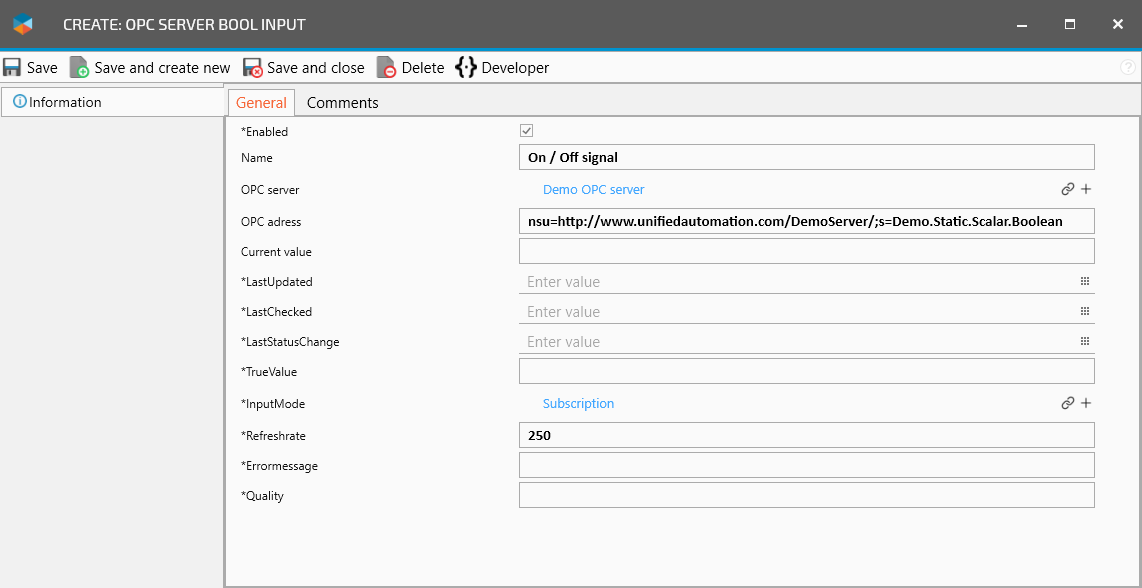
Task: Click the link icon for InputMode
Action: (1068, 403)
